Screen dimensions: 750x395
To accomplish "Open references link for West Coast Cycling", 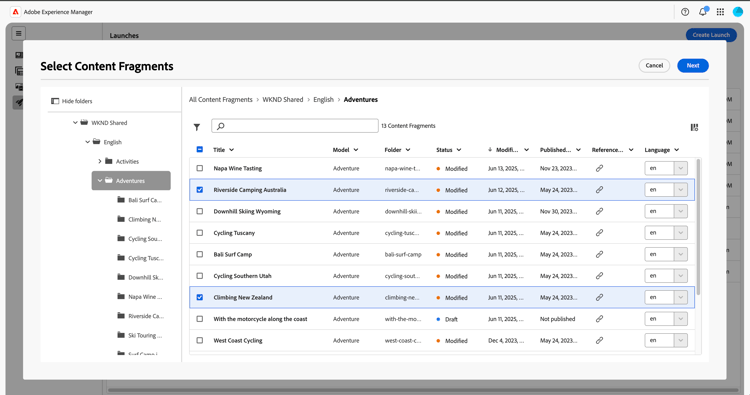I will tap(599, 340).
